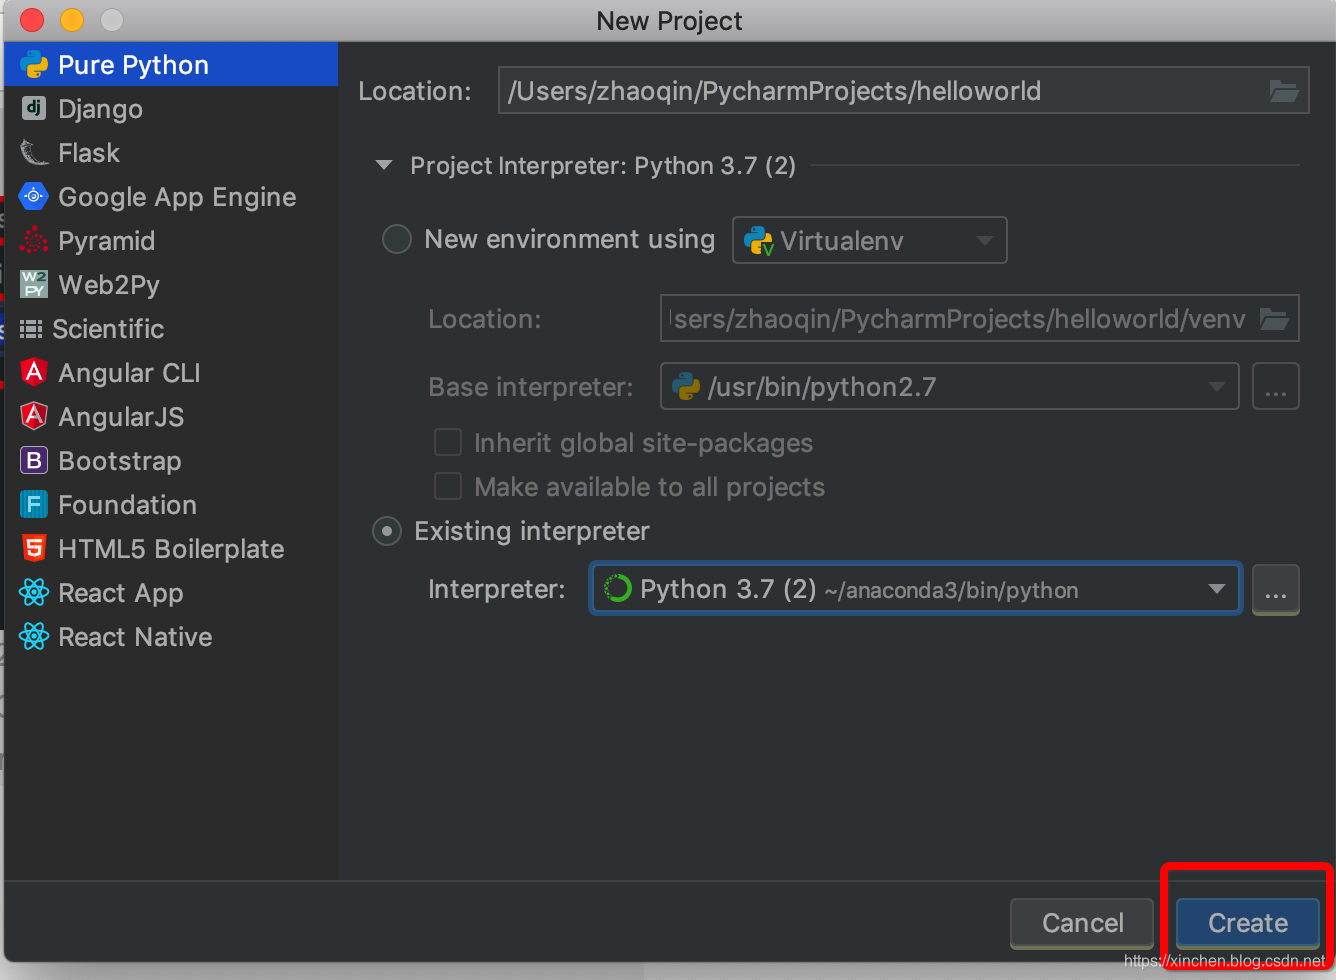Open the Base interpreter dropdown
The width and height of the screenshot is (1336, 980).
(x=949, y=386)
